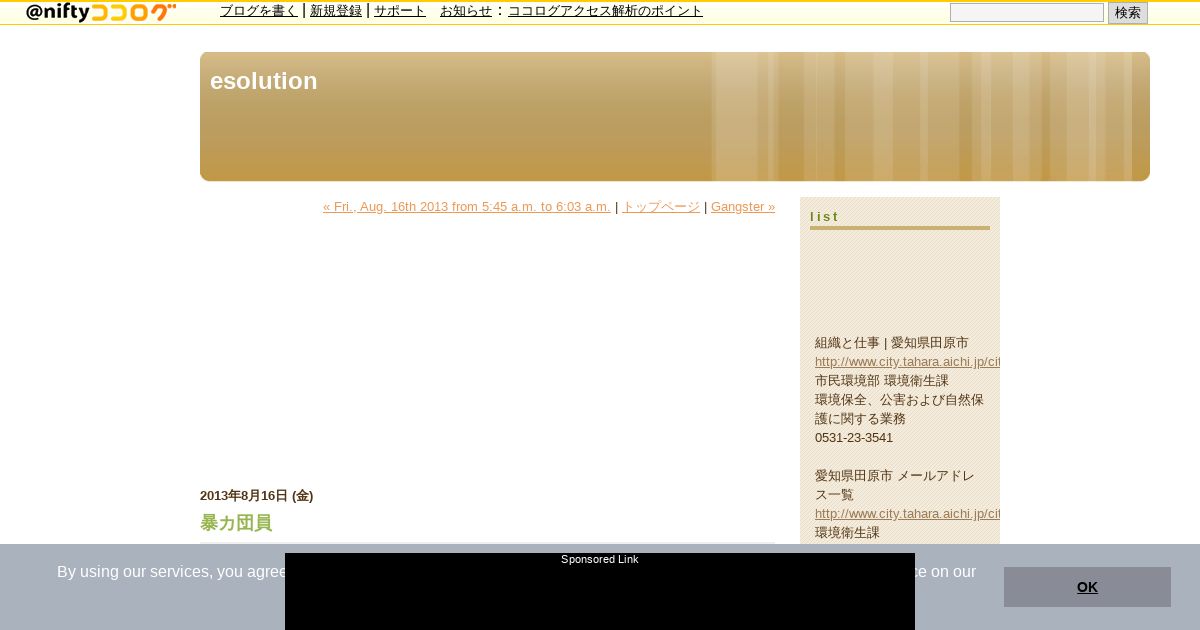This screenshot has width=1200, height=630.
Task: Go to next post Gangster
Action: point(743,207)
